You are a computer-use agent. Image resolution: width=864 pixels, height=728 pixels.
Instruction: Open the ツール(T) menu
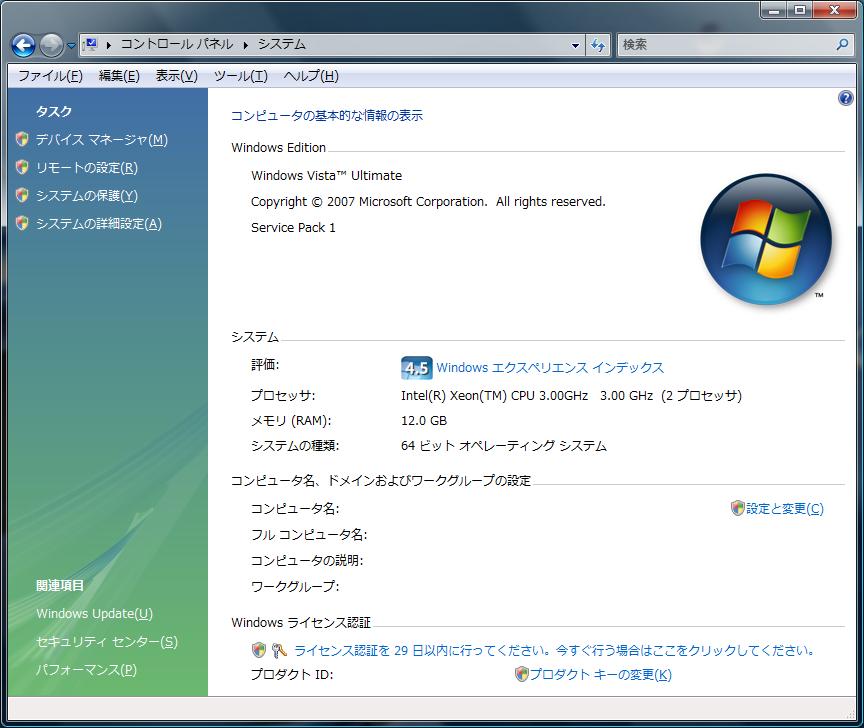pos(241,76)
